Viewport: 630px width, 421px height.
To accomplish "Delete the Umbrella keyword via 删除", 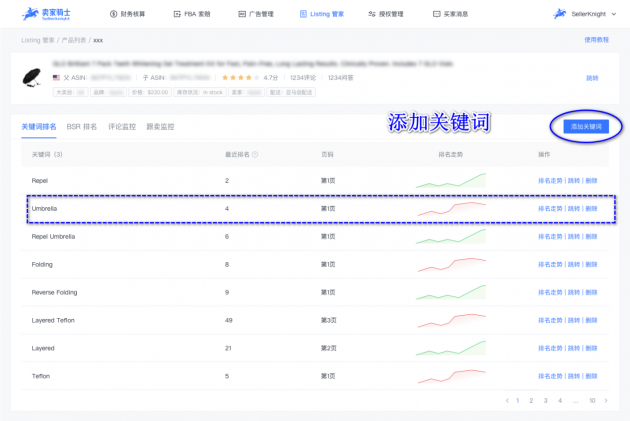I will [x=591, y=208].
